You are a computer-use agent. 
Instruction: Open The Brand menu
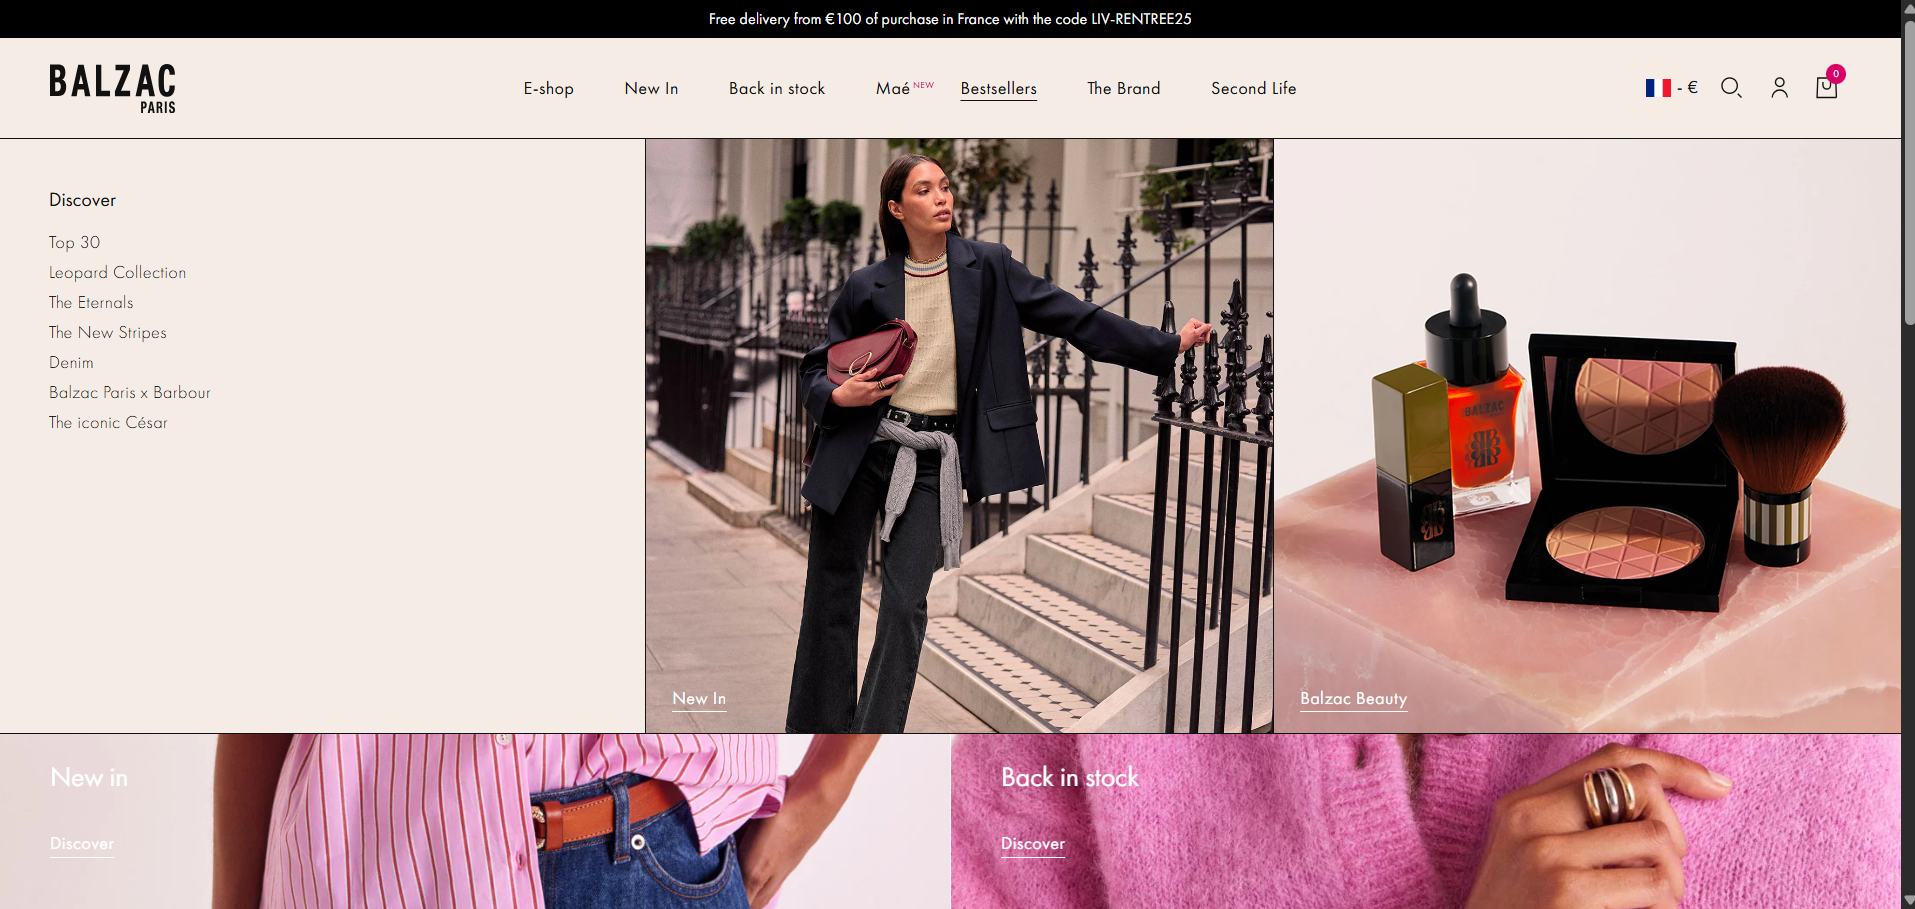1124,88
